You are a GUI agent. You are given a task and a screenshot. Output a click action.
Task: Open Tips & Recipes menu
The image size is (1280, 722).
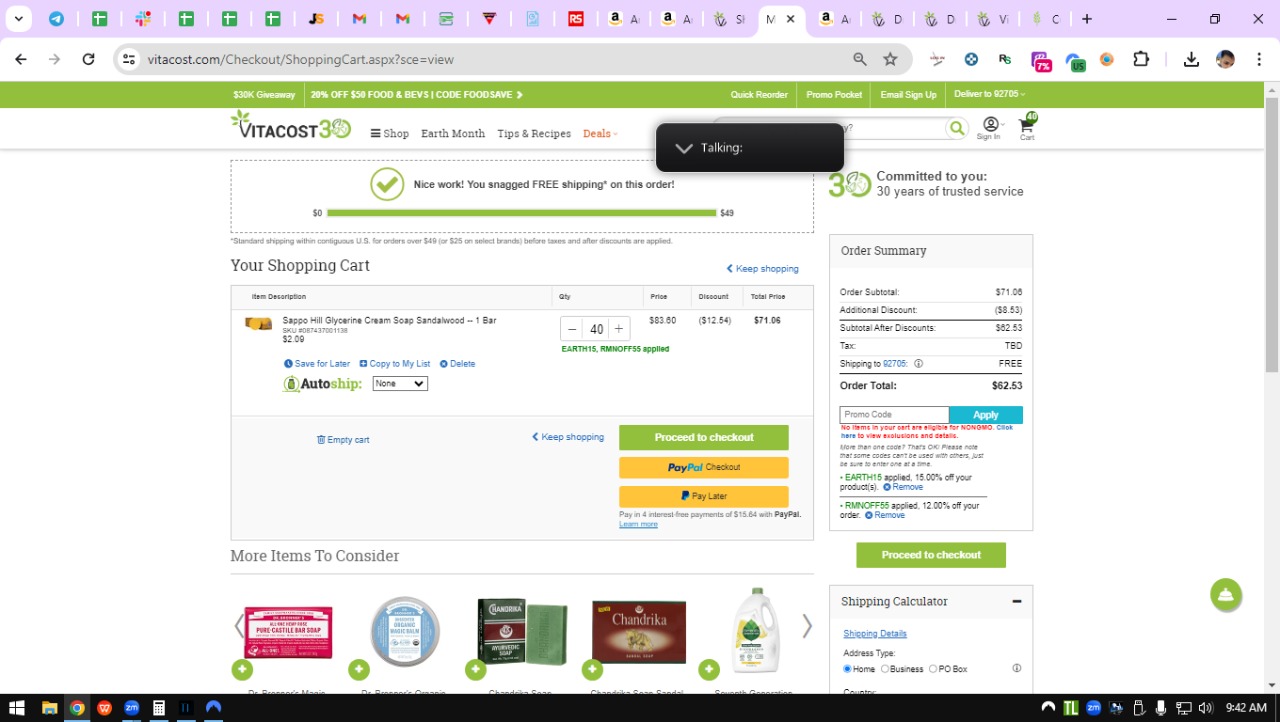(534, 134)
